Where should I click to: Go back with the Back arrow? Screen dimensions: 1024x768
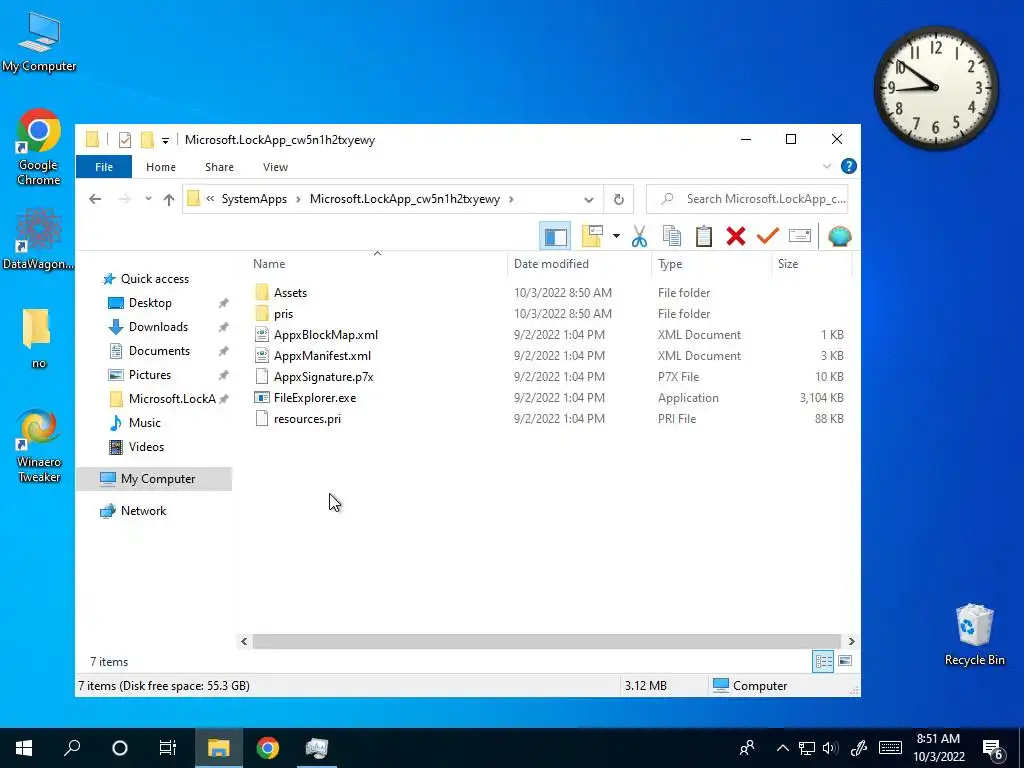pos(95,199)
